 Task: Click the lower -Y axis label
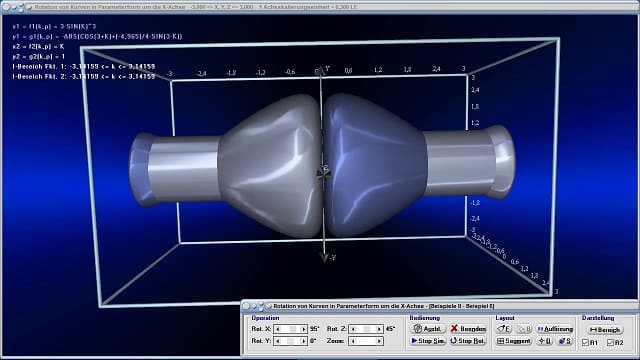click(x=332, y=258)
